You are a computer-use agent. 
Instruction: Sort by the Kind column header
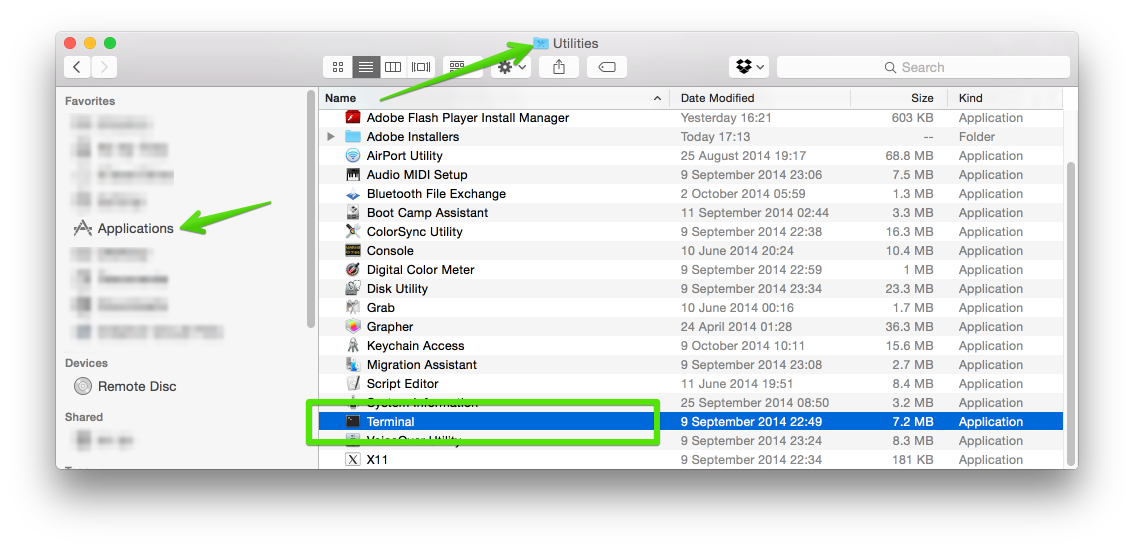[1005, 98]
